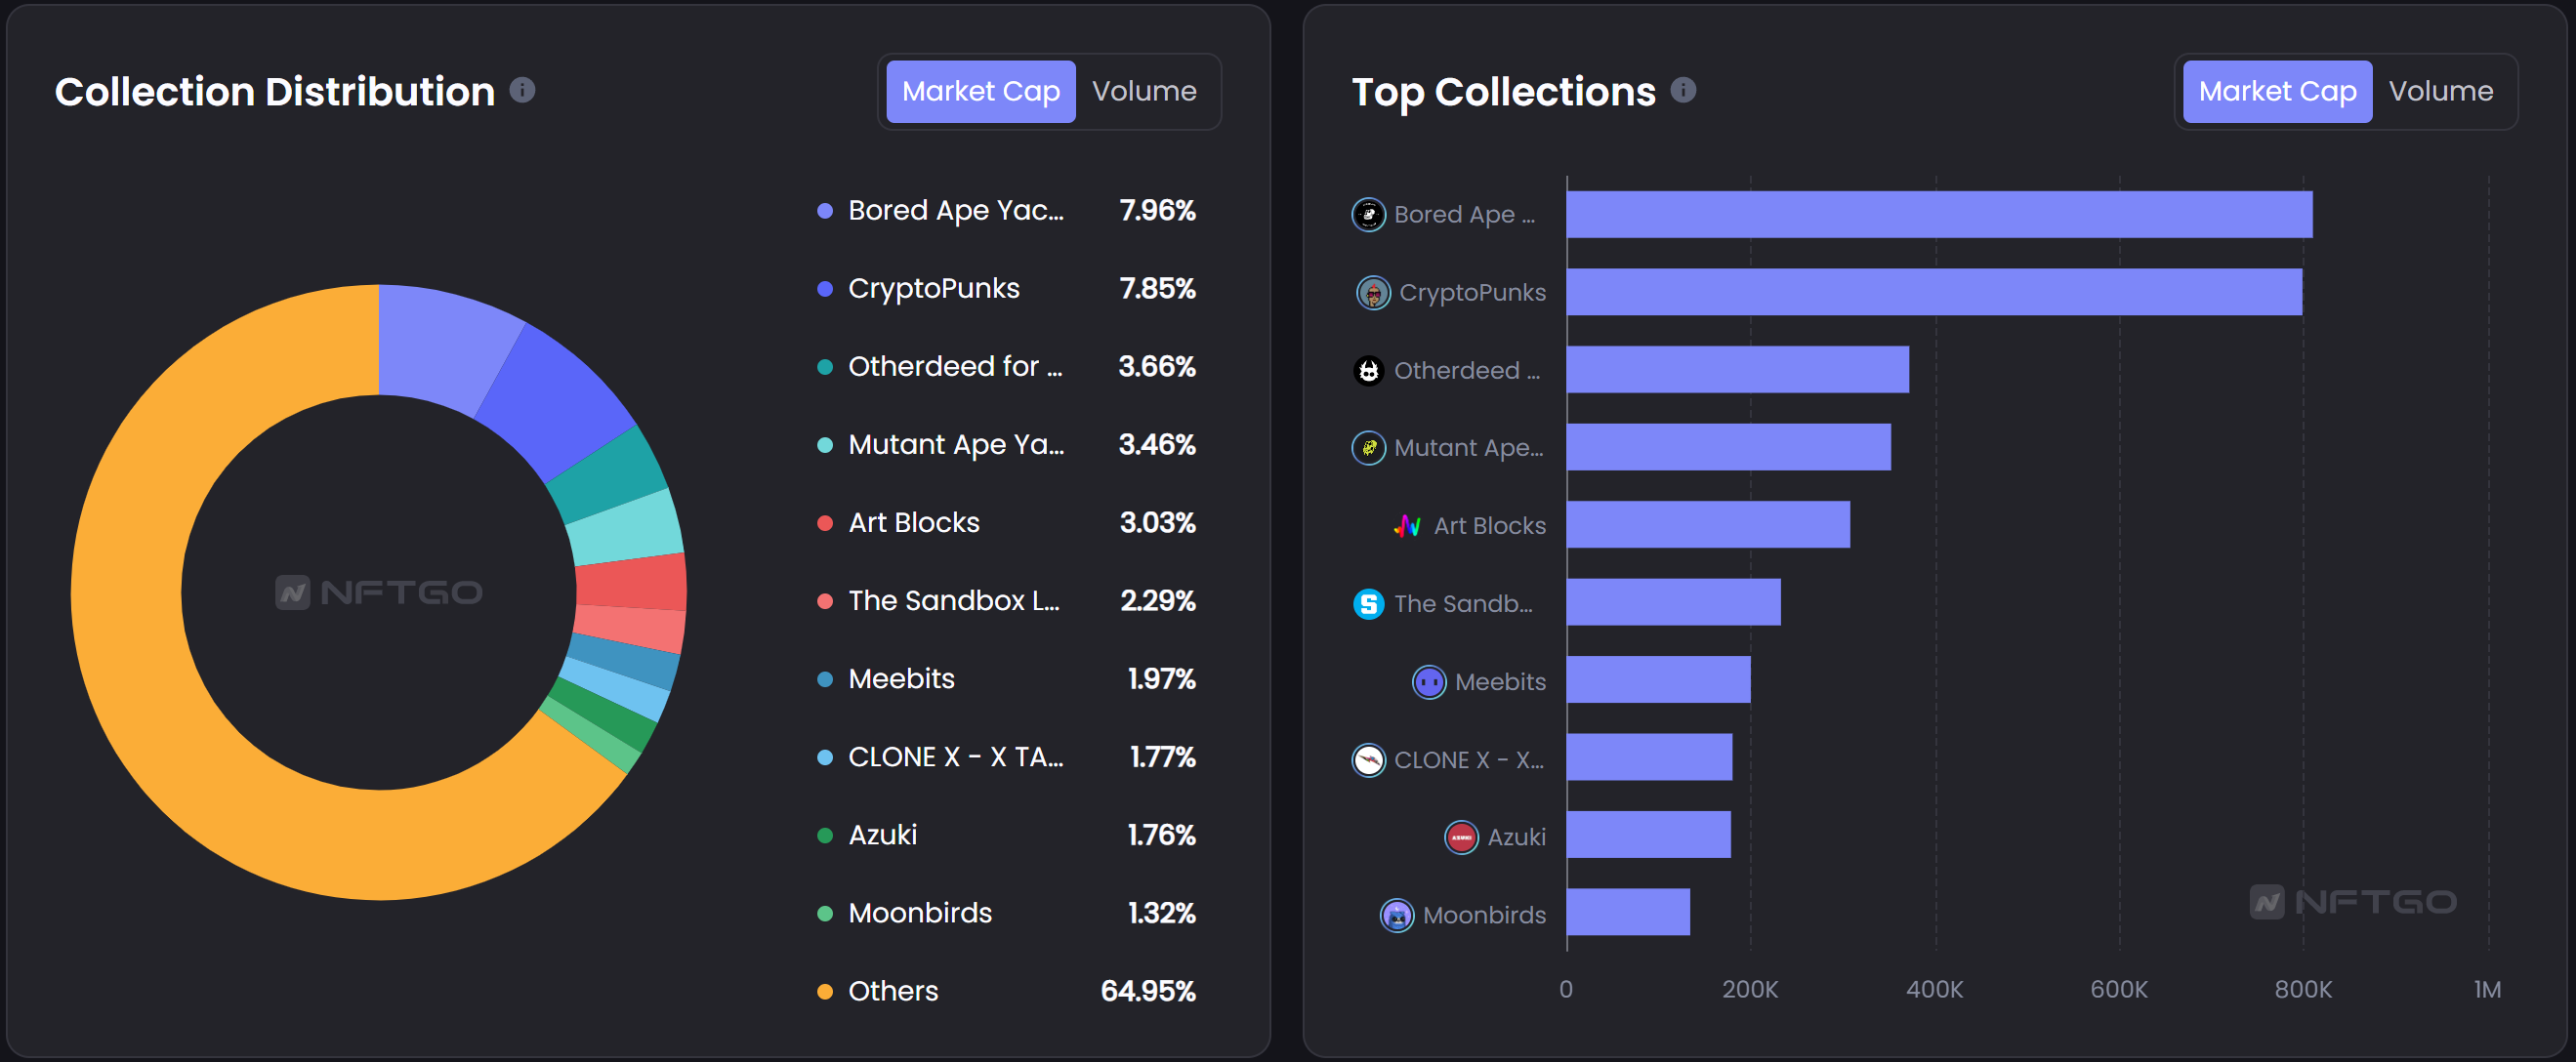Click 'Bored Ape Yac...' legend label

point(956,211)
